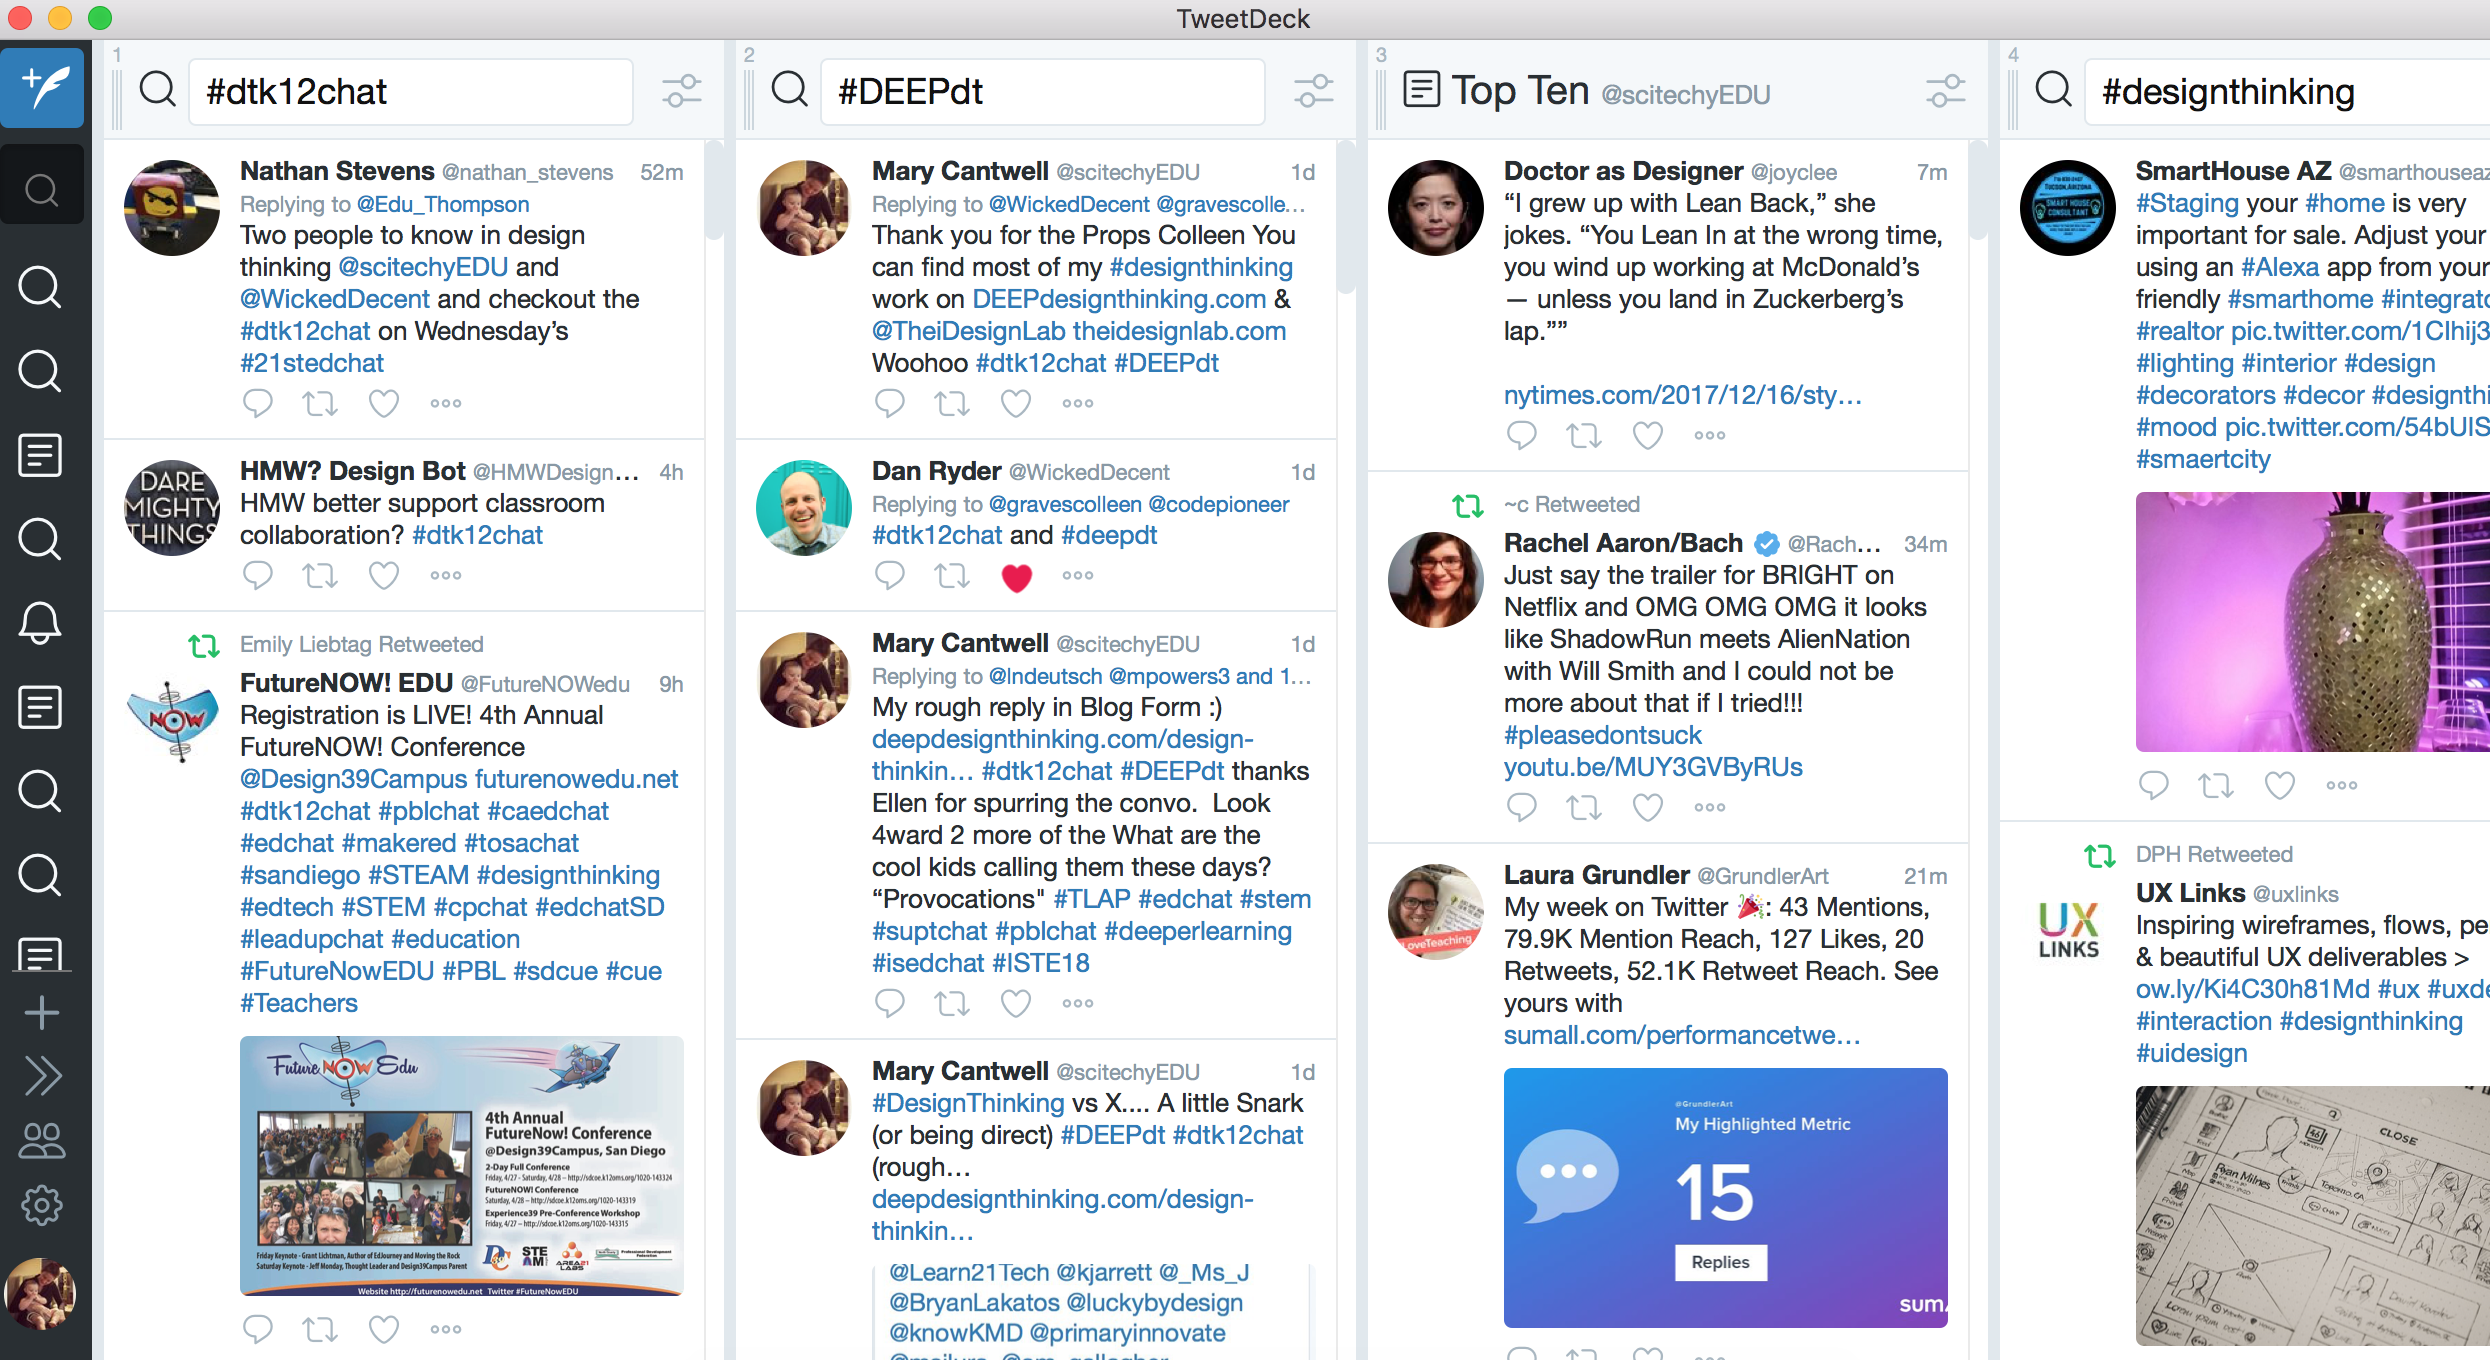Switch to the Replies metric on the highlighted card
2490x1360 pixels.
pyautogui.click(x=1720, y=1262)
